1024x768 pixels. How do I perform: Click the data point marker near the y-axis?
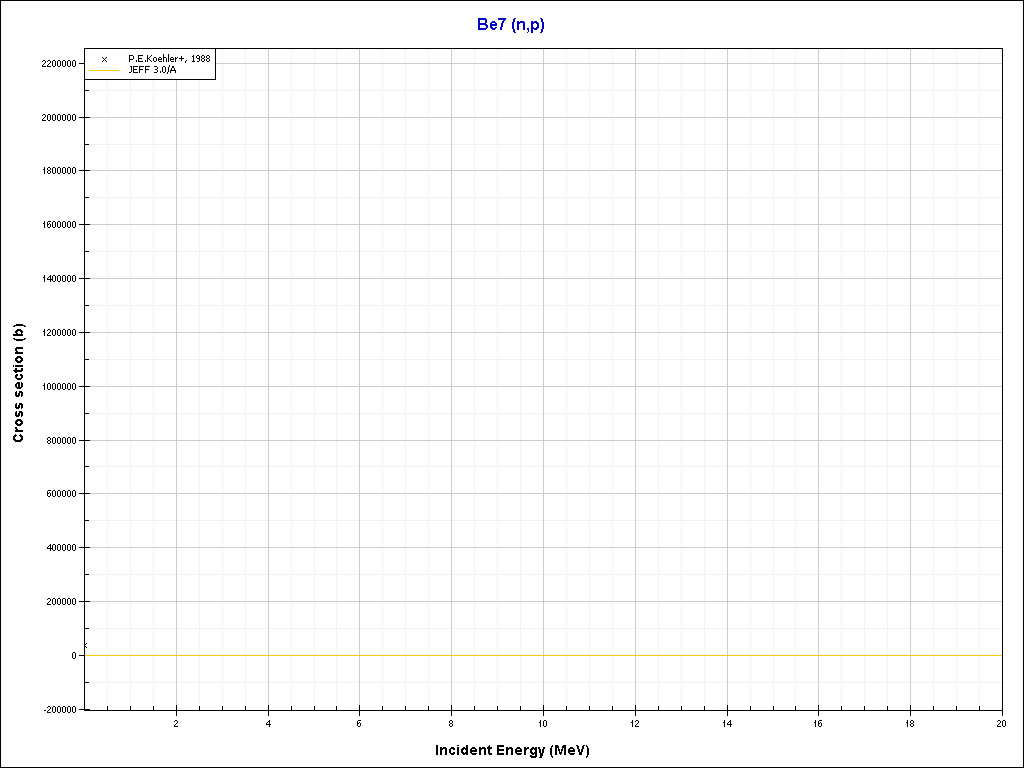point(86,646)
